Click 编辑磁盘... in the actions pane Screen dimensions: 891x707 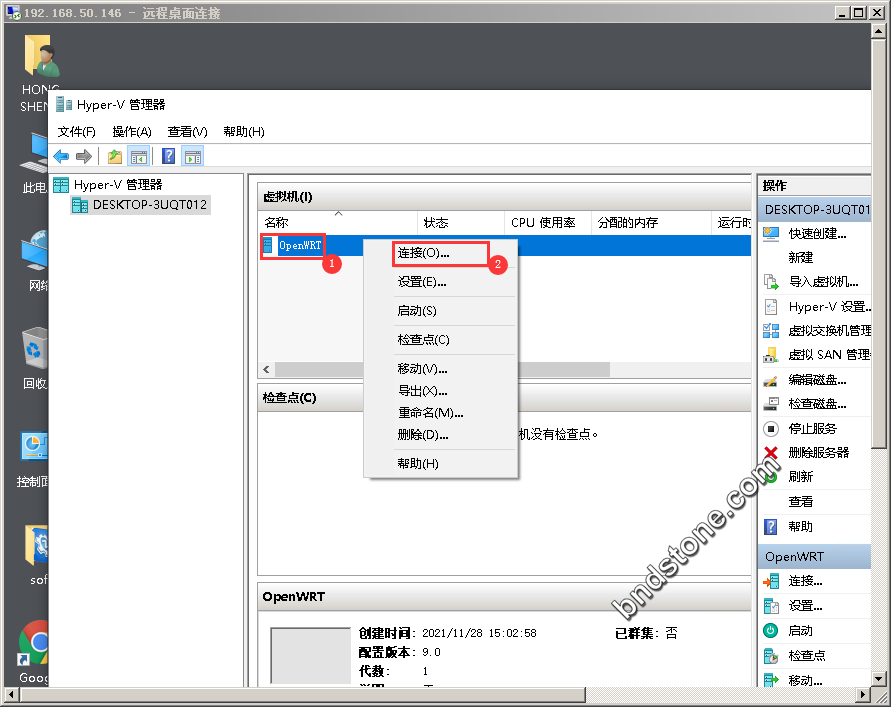coord(817,380)
